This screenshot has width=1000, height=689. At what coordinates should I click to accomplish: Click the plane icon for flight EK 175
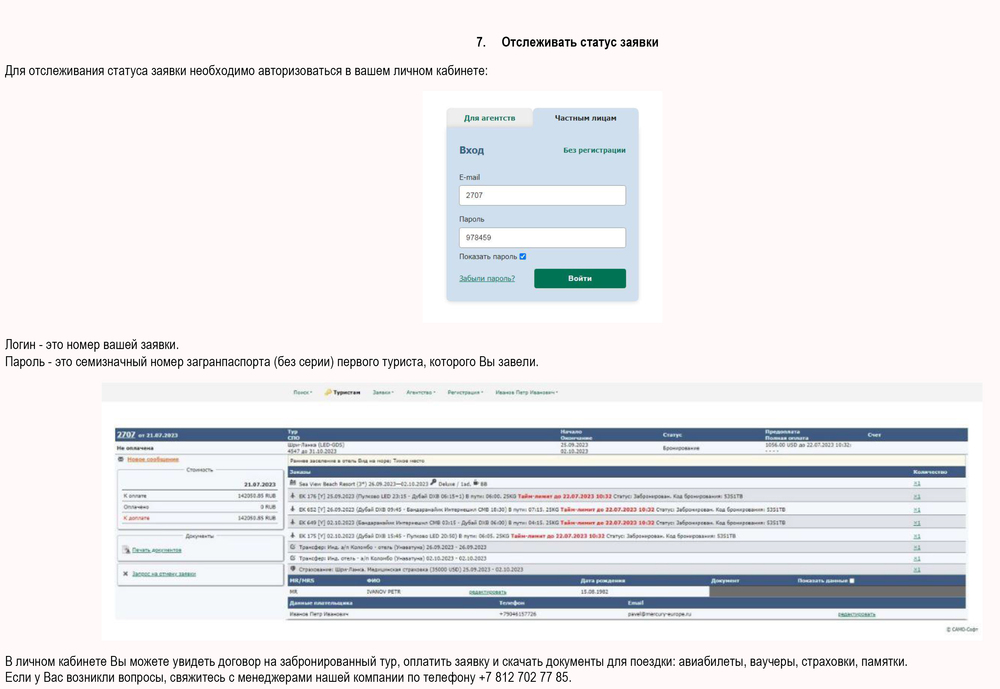pos(293,535)
